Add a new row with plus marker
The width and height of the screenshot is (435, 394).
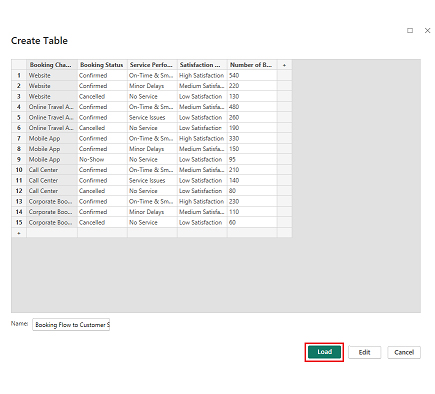[x=19, y=233]
